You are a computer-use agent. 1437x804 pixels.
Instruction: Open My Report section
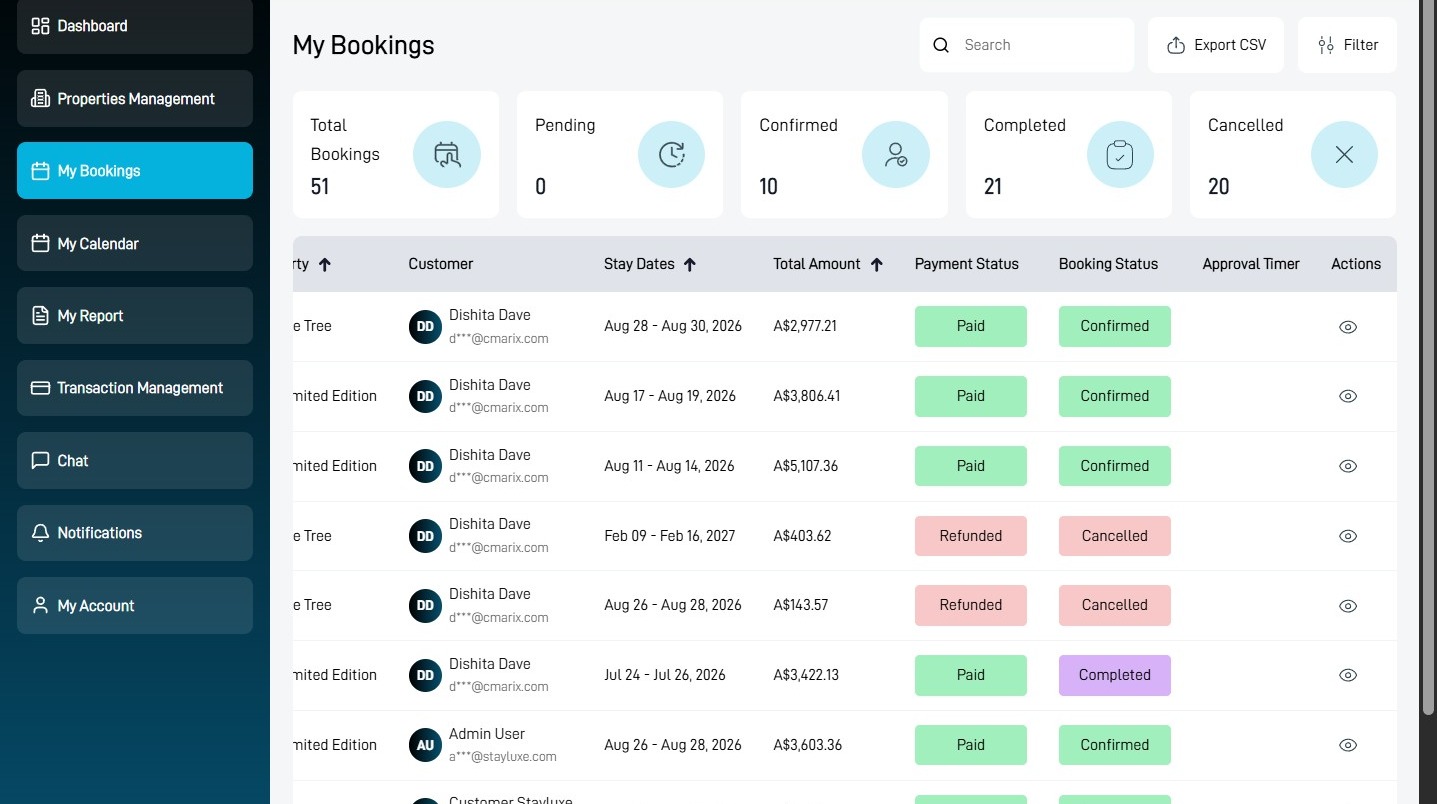[x=135, y=316]
